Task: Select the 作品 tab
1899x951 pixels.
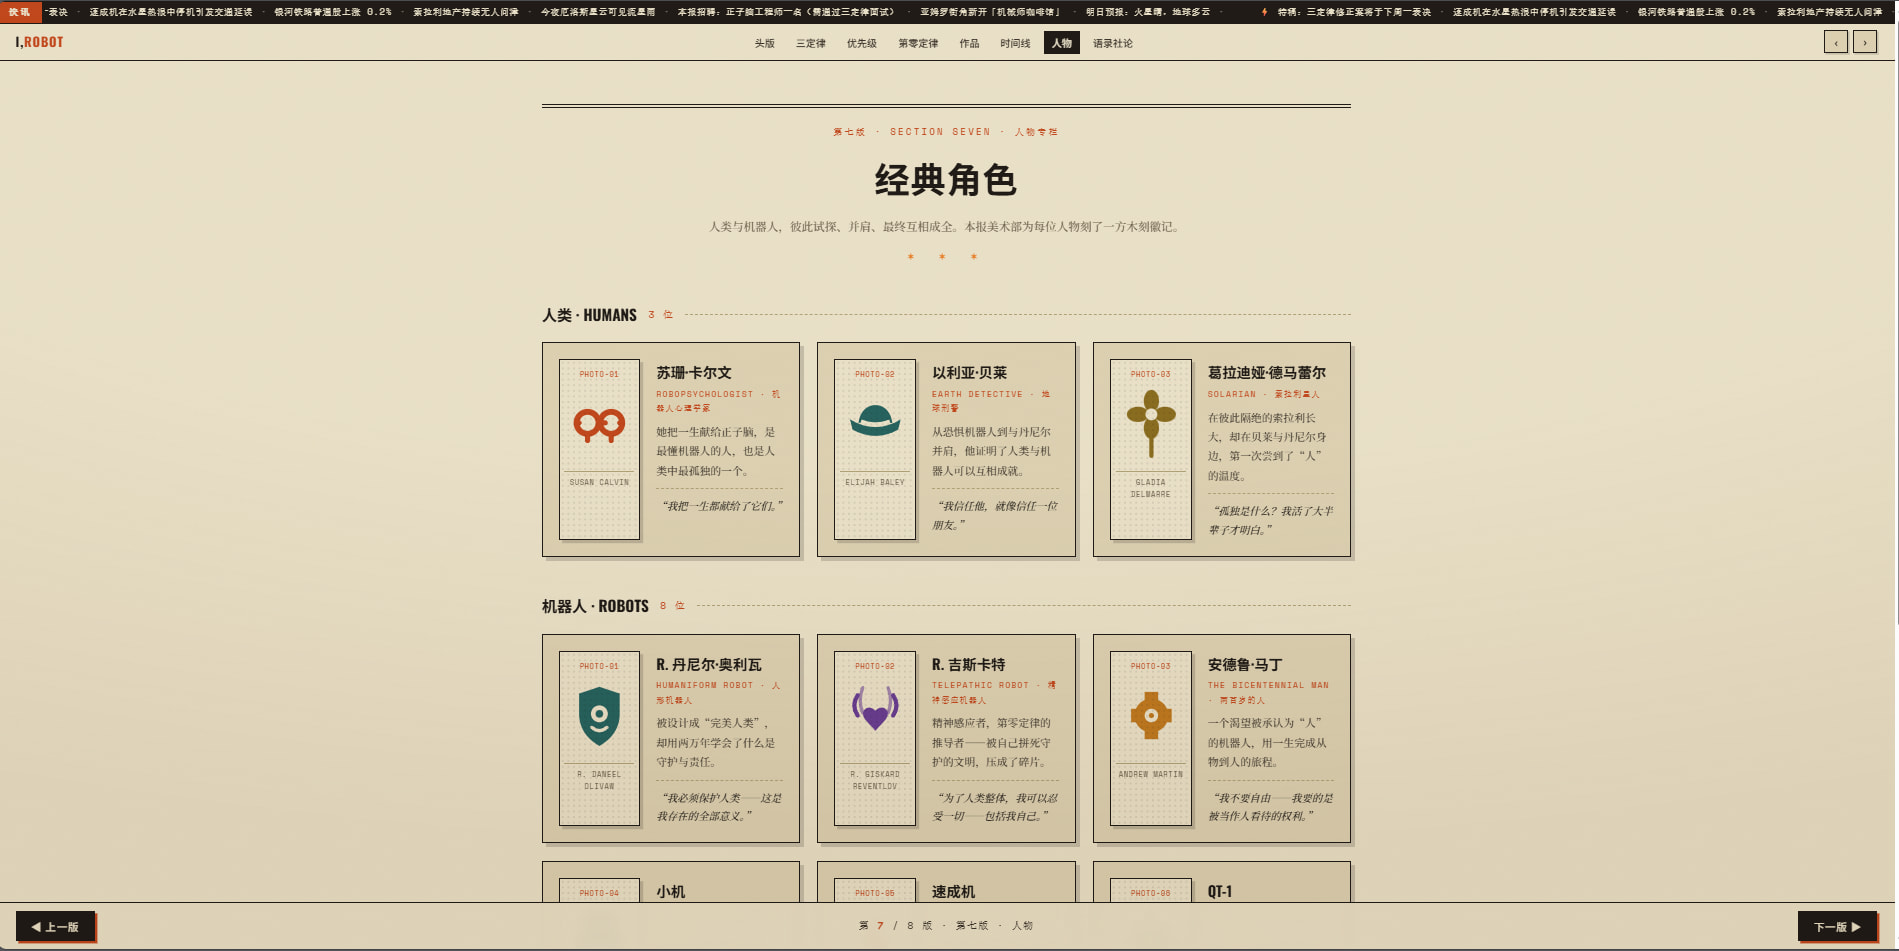Action: pyautogui.click(x=969, y=43)
